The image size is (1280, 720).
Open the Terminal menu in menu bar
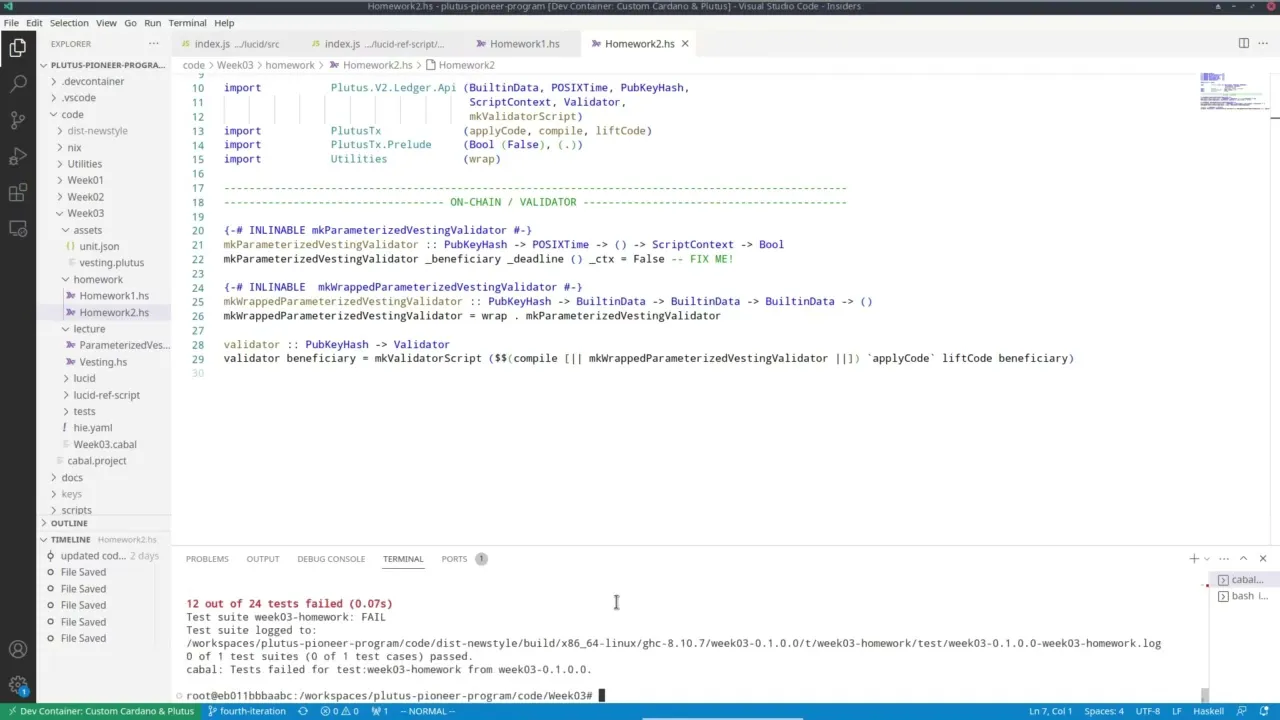(187, 23)
